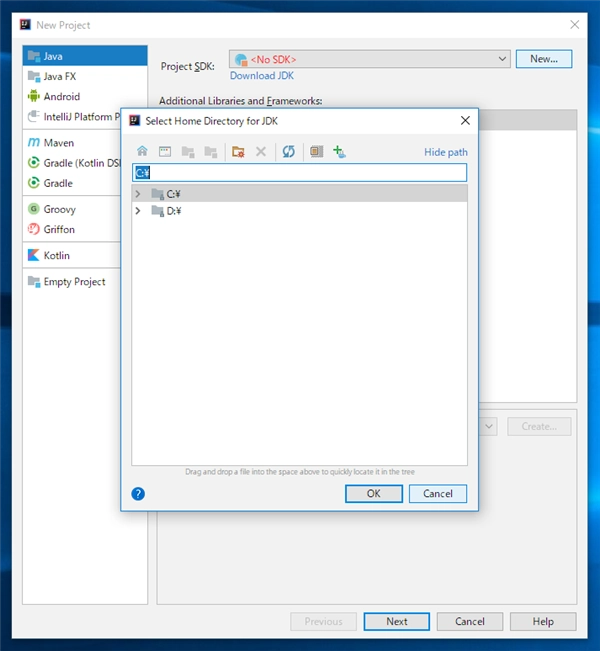600x651 pixels.
Task: Close the Select Home Directory for JDK dialog
Action: [465, 120]
